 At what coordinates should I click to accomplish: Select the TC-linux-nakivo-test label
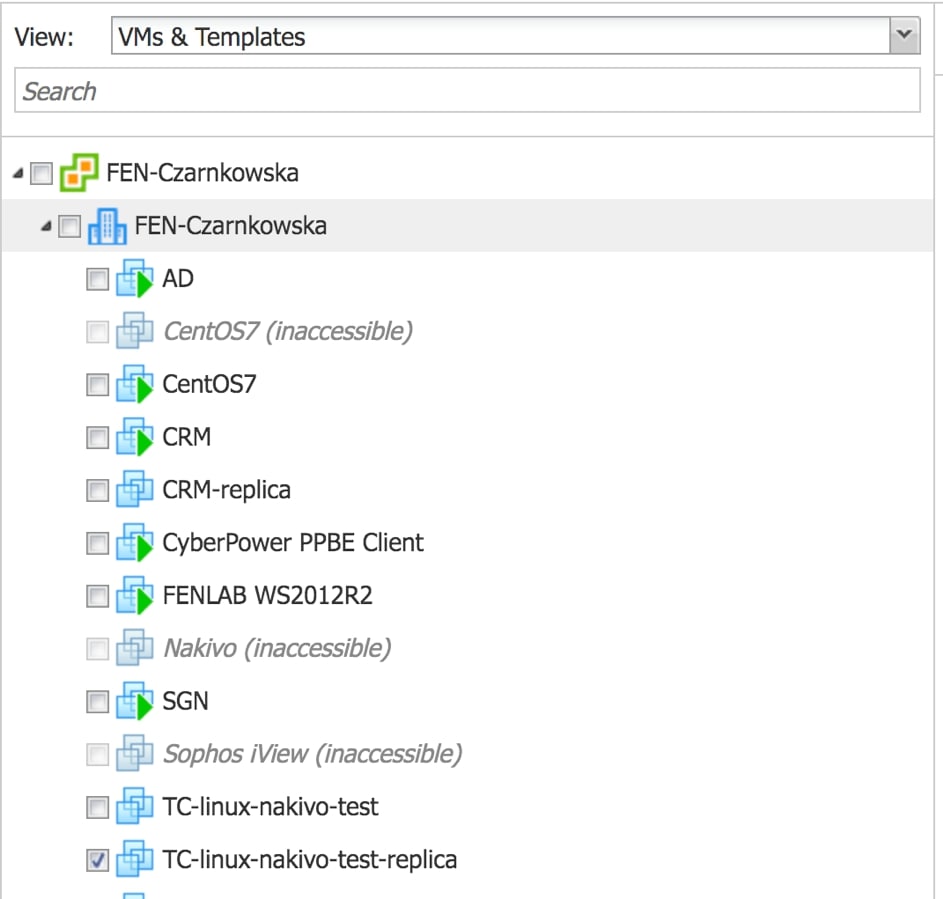pos(270,806)
